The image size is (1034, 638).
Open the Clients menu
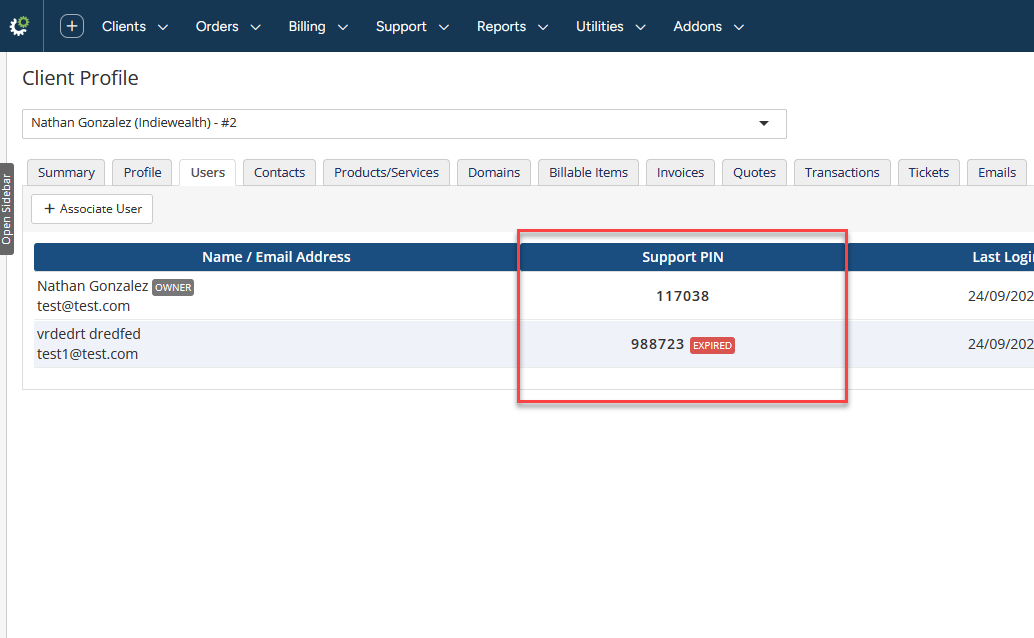(135, 26)
